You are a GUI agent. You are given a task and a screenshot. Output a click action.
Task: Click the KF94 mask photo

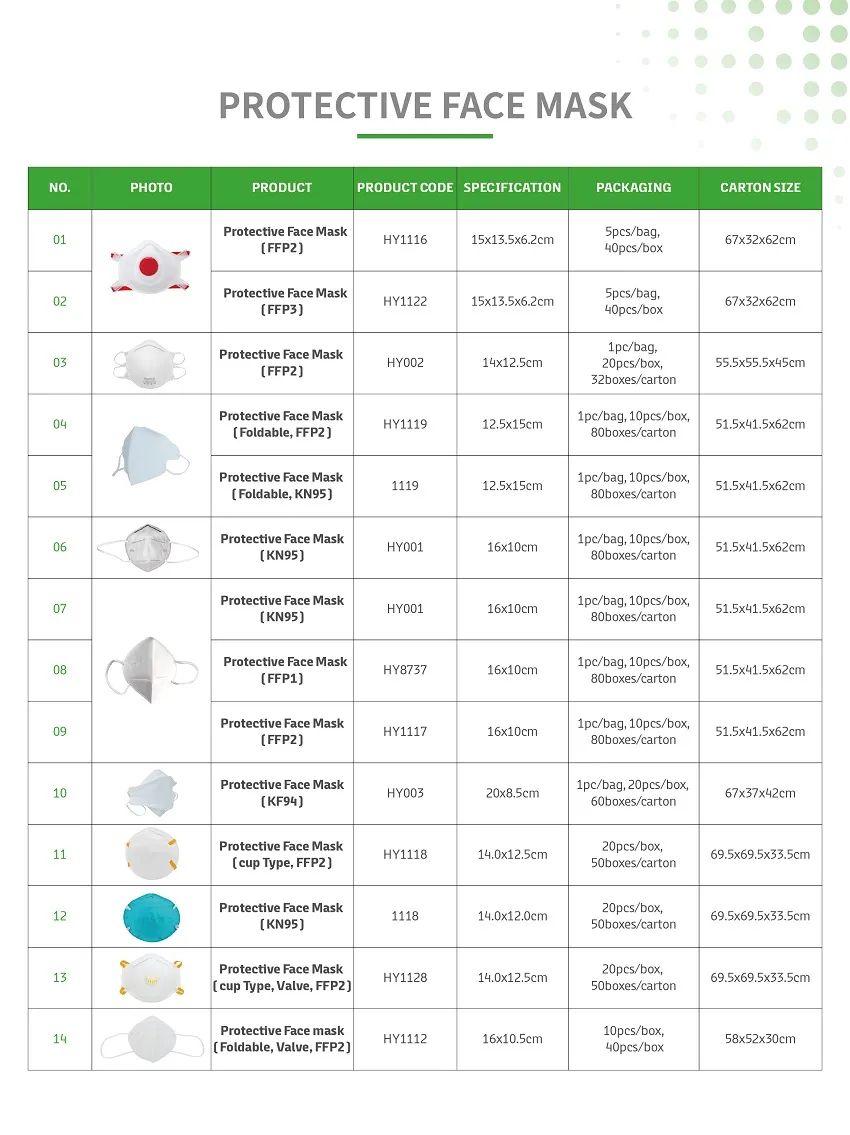tap(151, 793)
